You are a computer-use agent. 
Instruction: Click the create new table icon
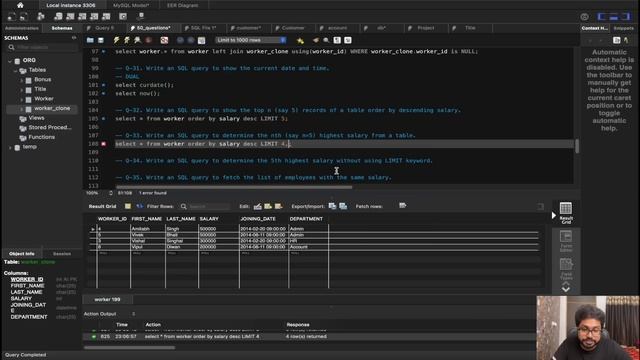(x=70, y=16)
